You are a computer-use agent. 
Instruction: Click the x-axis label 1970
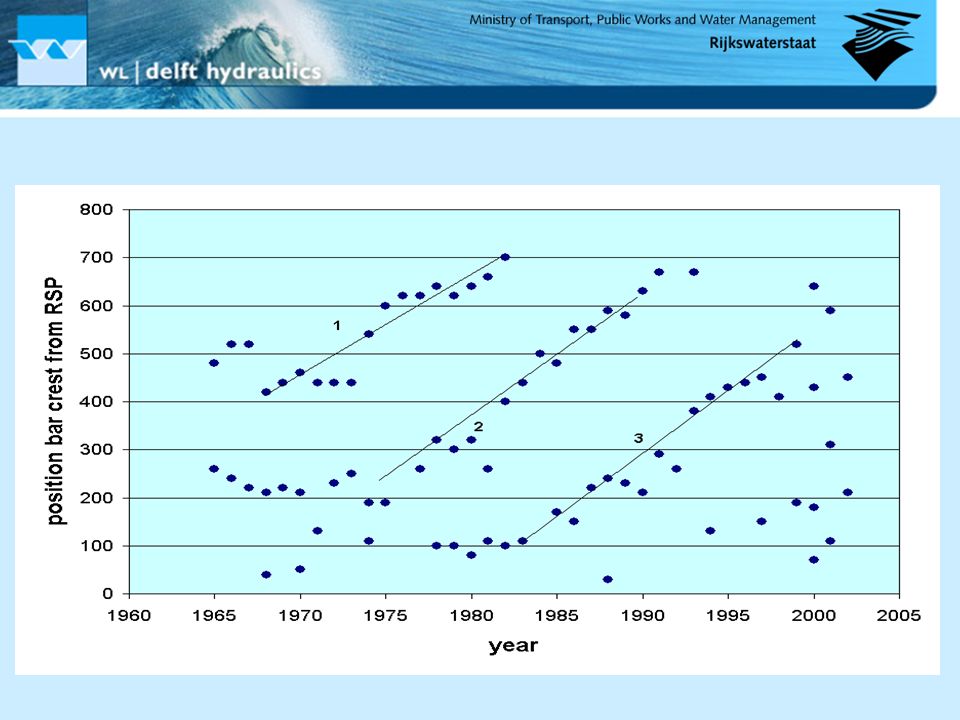click(x=300, y=615)
